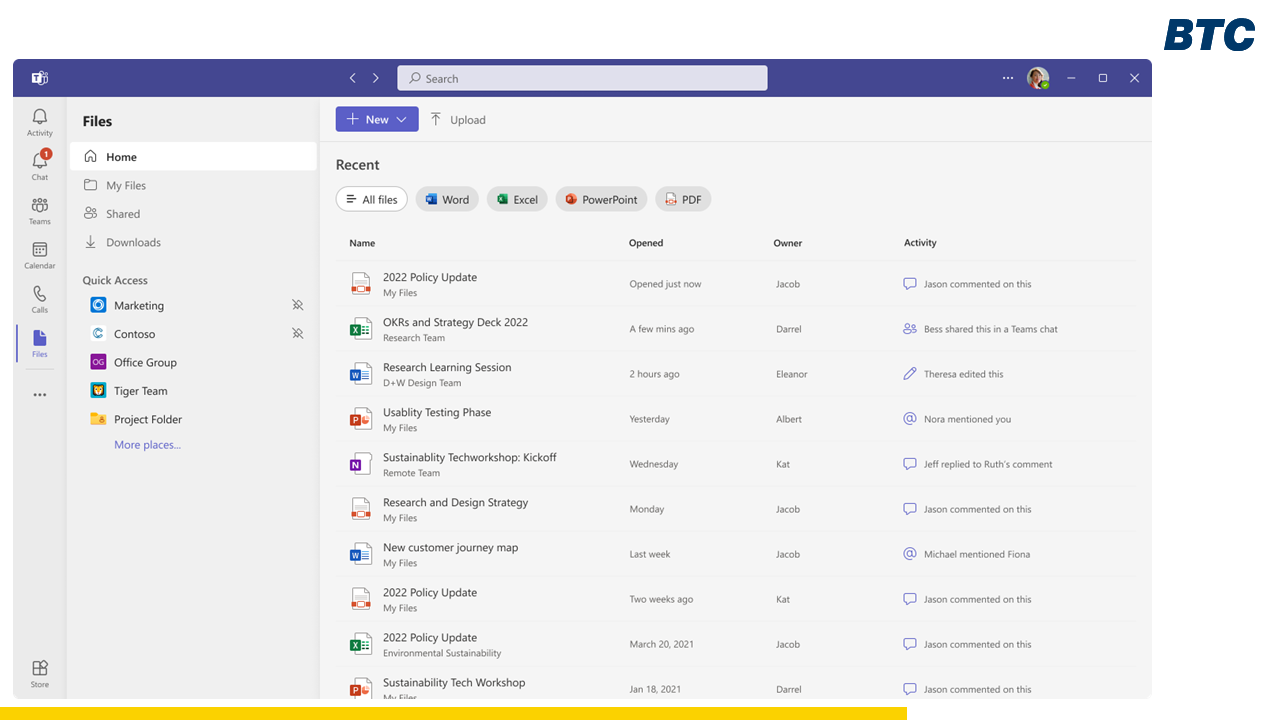Sort by the Name column header
1280x720 pixels.
coord(362,243)
